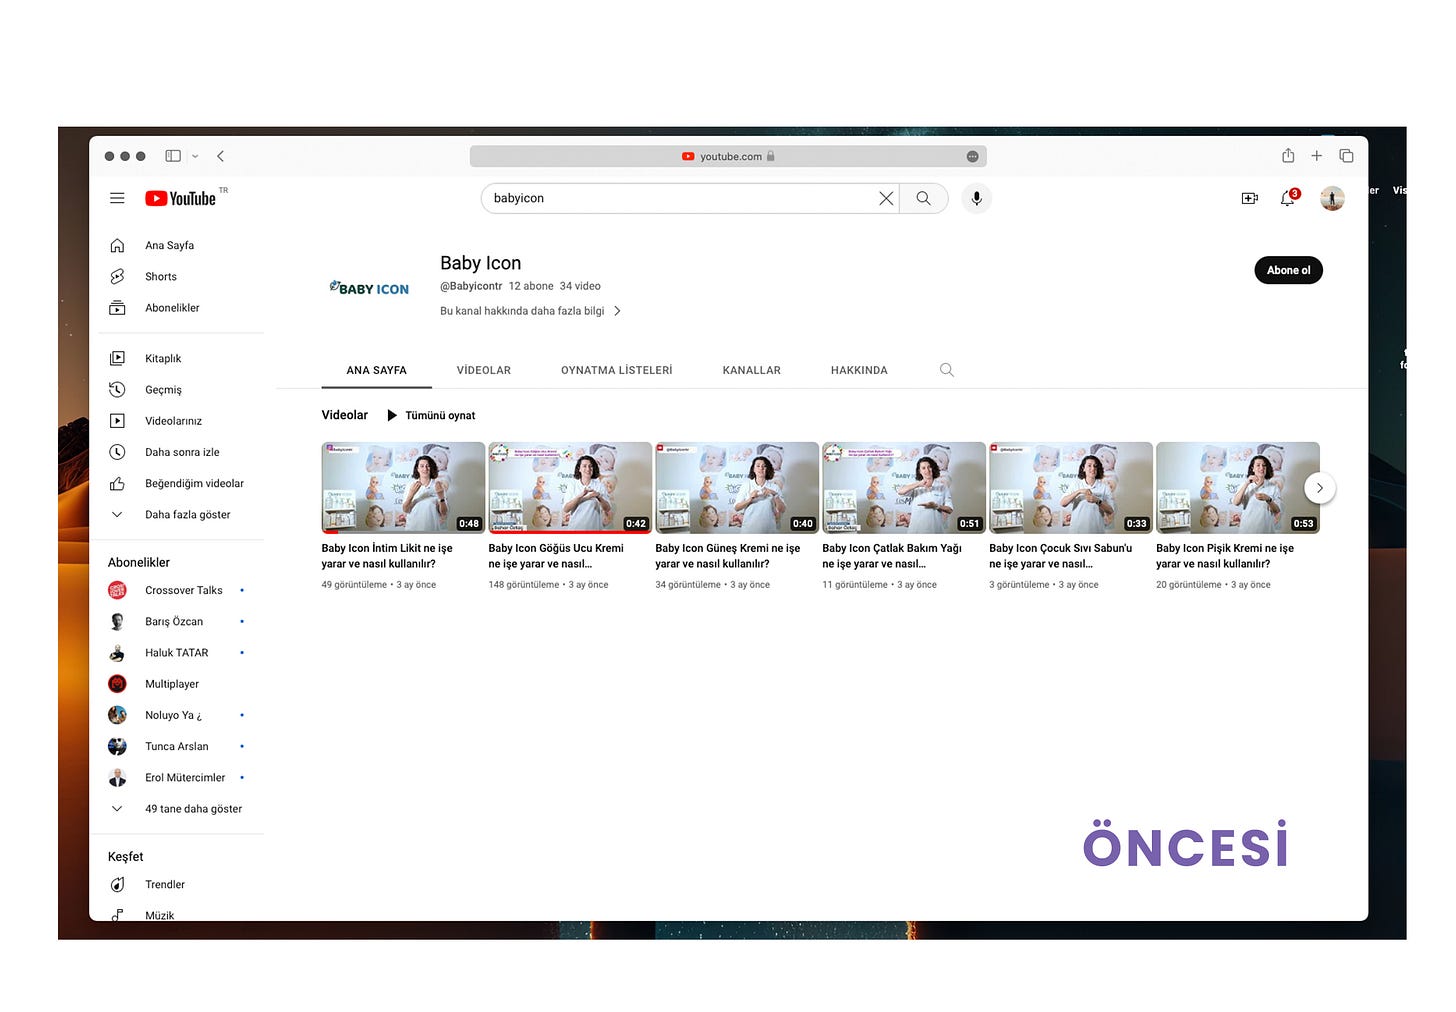1456x1012 pixels.
Task: Open the notifications bell
Action: [x=1288, y=198]
